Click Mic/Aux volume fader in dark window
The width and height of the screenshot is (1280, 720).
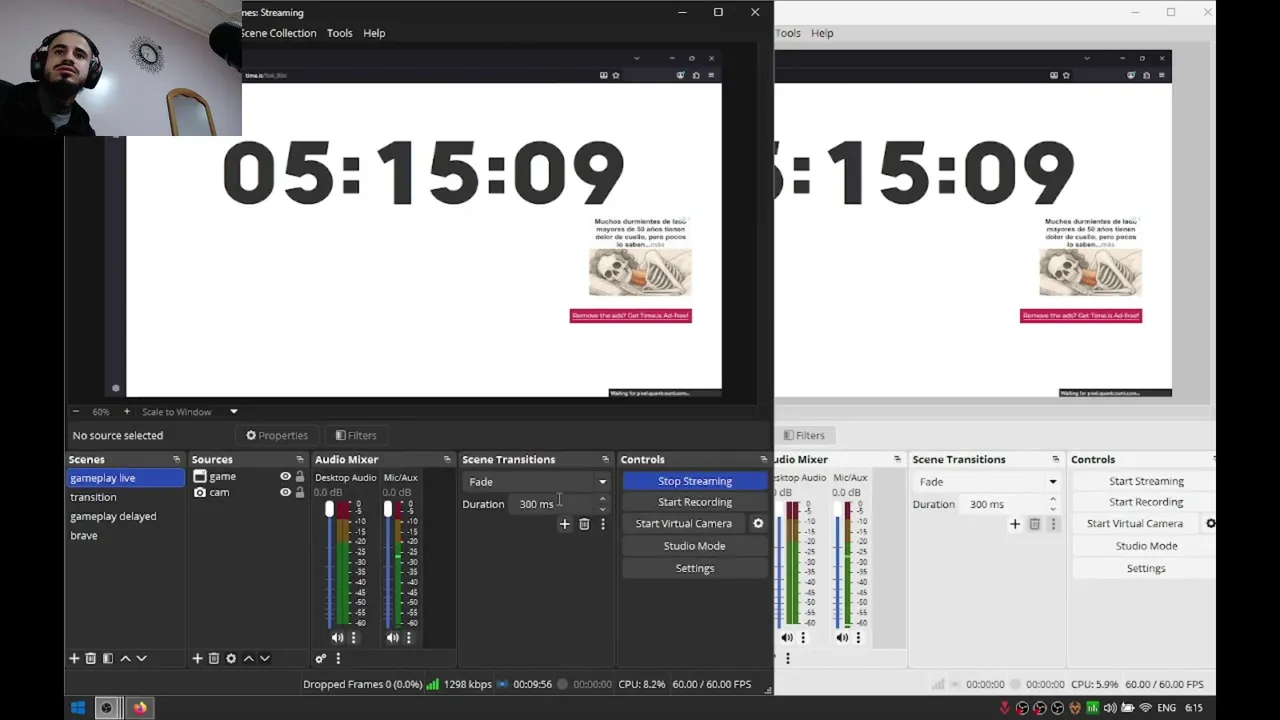click(388, 509)
